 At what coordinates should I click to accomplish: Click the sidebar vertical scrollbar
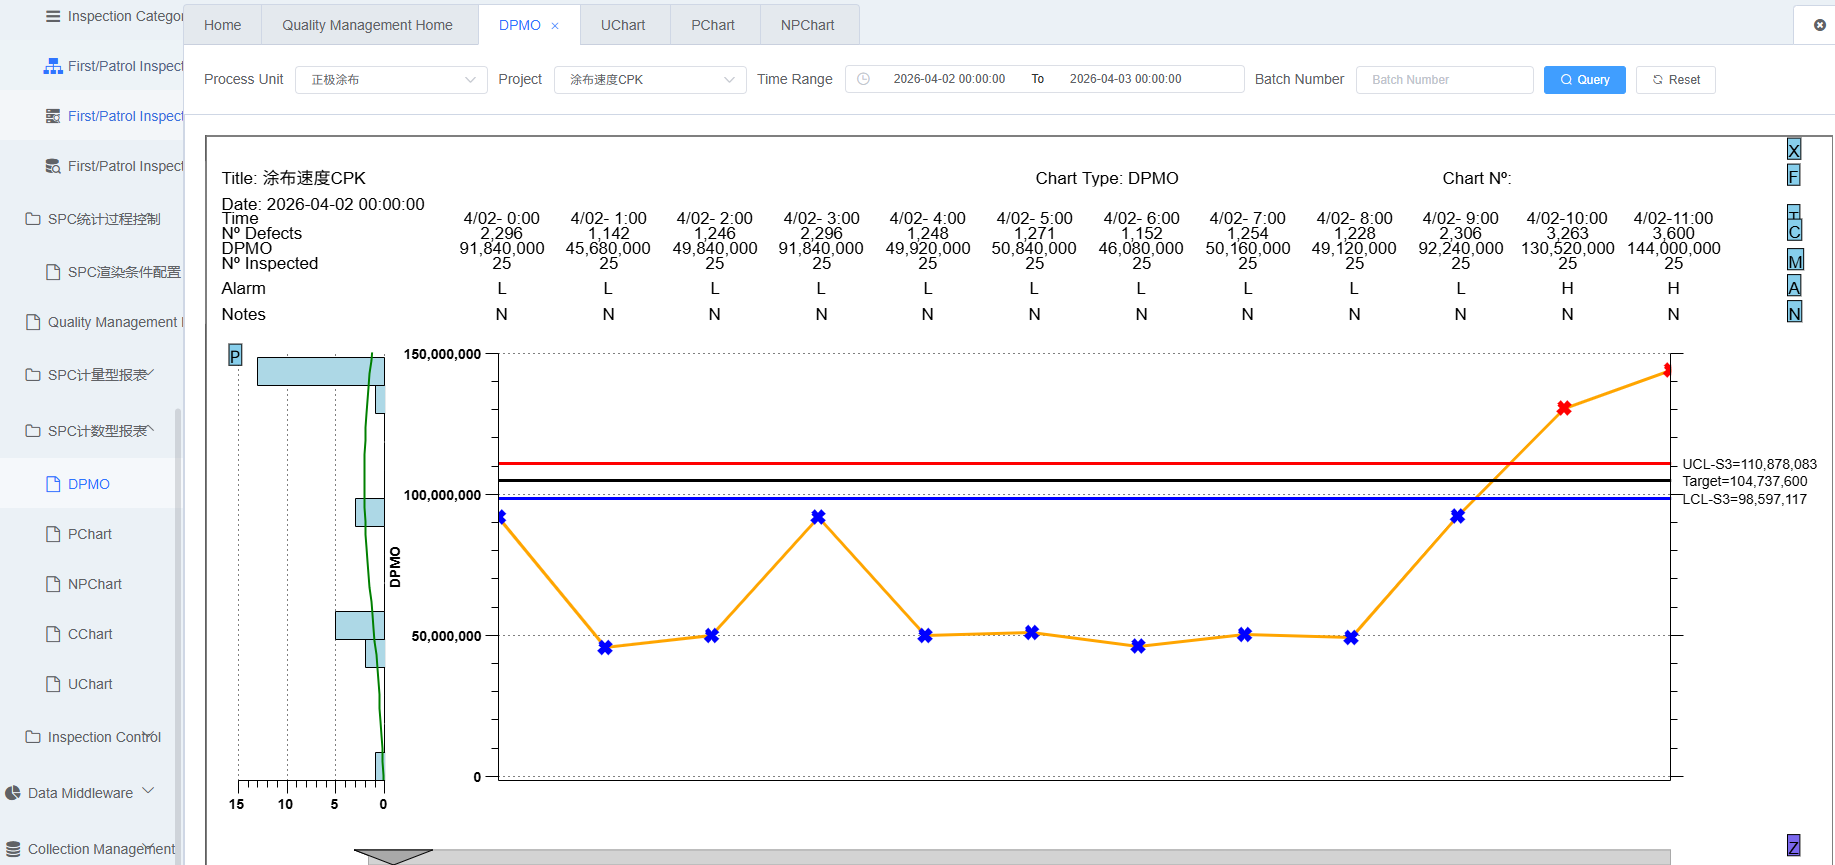tap(178, 636)
